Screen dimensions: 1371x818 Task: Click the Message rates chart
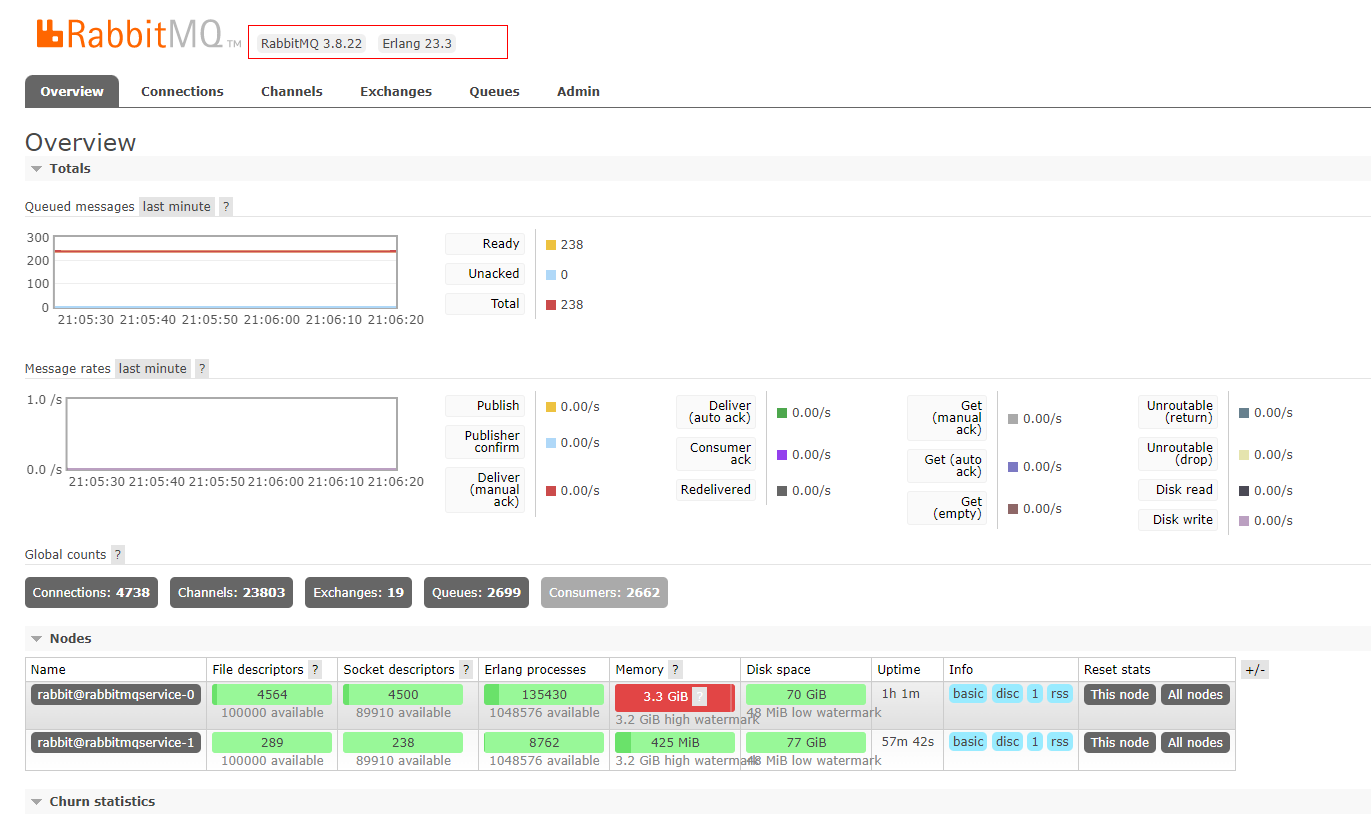232,434
